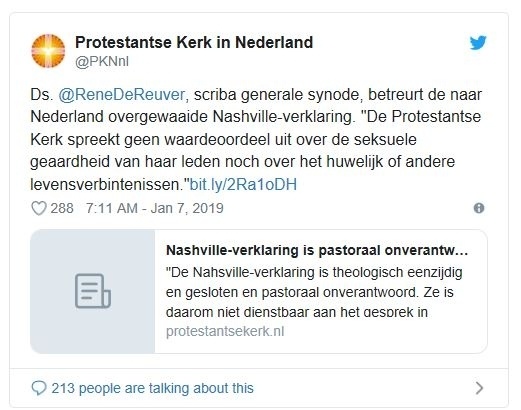Click the 288 likes count
521x410 pixels.
click(62, 208)
